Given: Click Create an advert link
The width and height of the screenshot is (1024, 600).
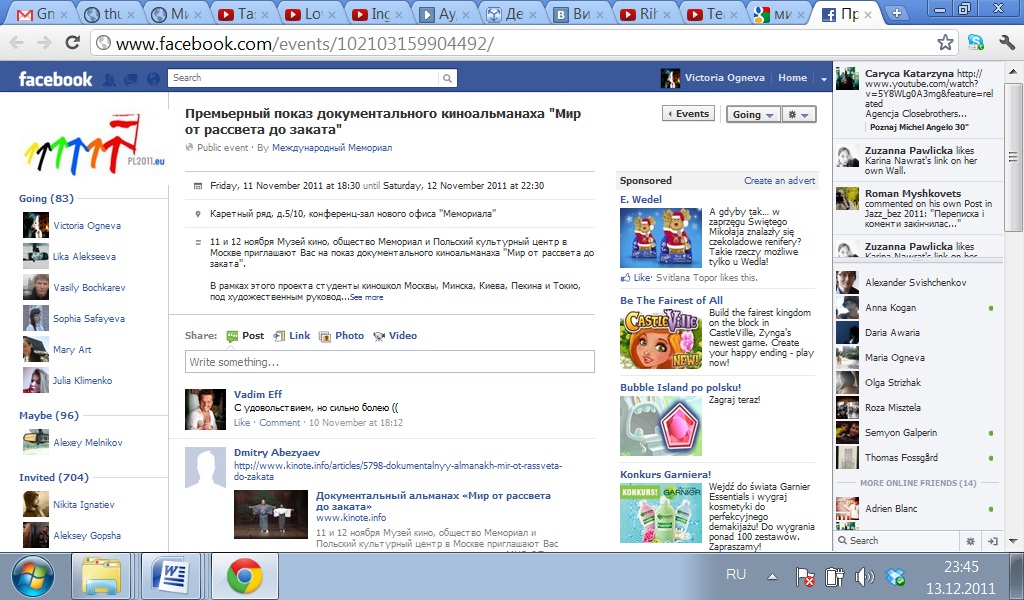Looking at the screenshot, I should [x=779, y=181].
